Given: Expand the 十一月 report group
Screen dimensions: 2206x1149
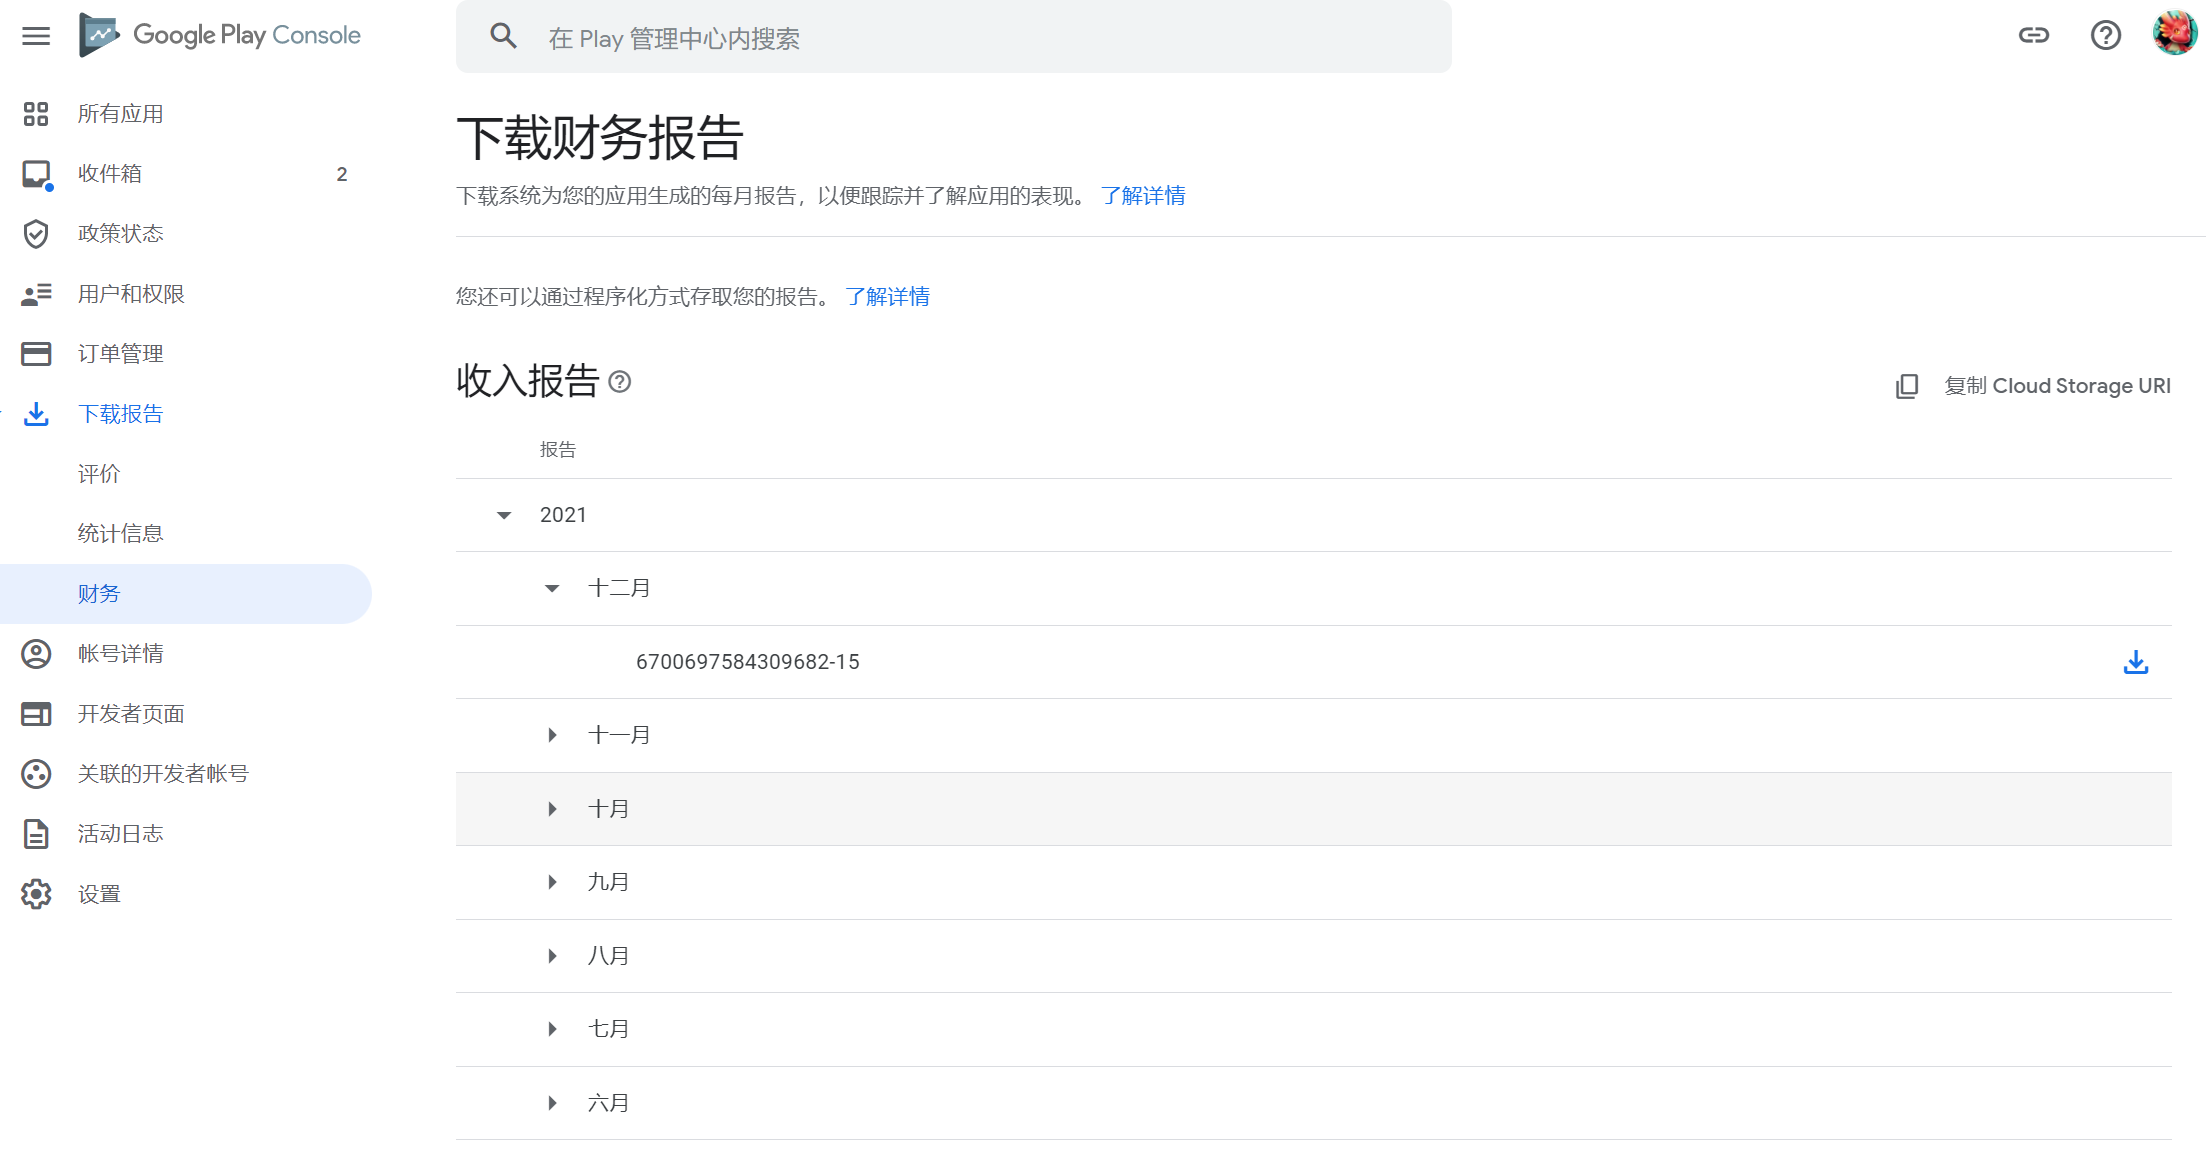Looking at the screenshot, I should pyautogui.click(x=551, y=734).
